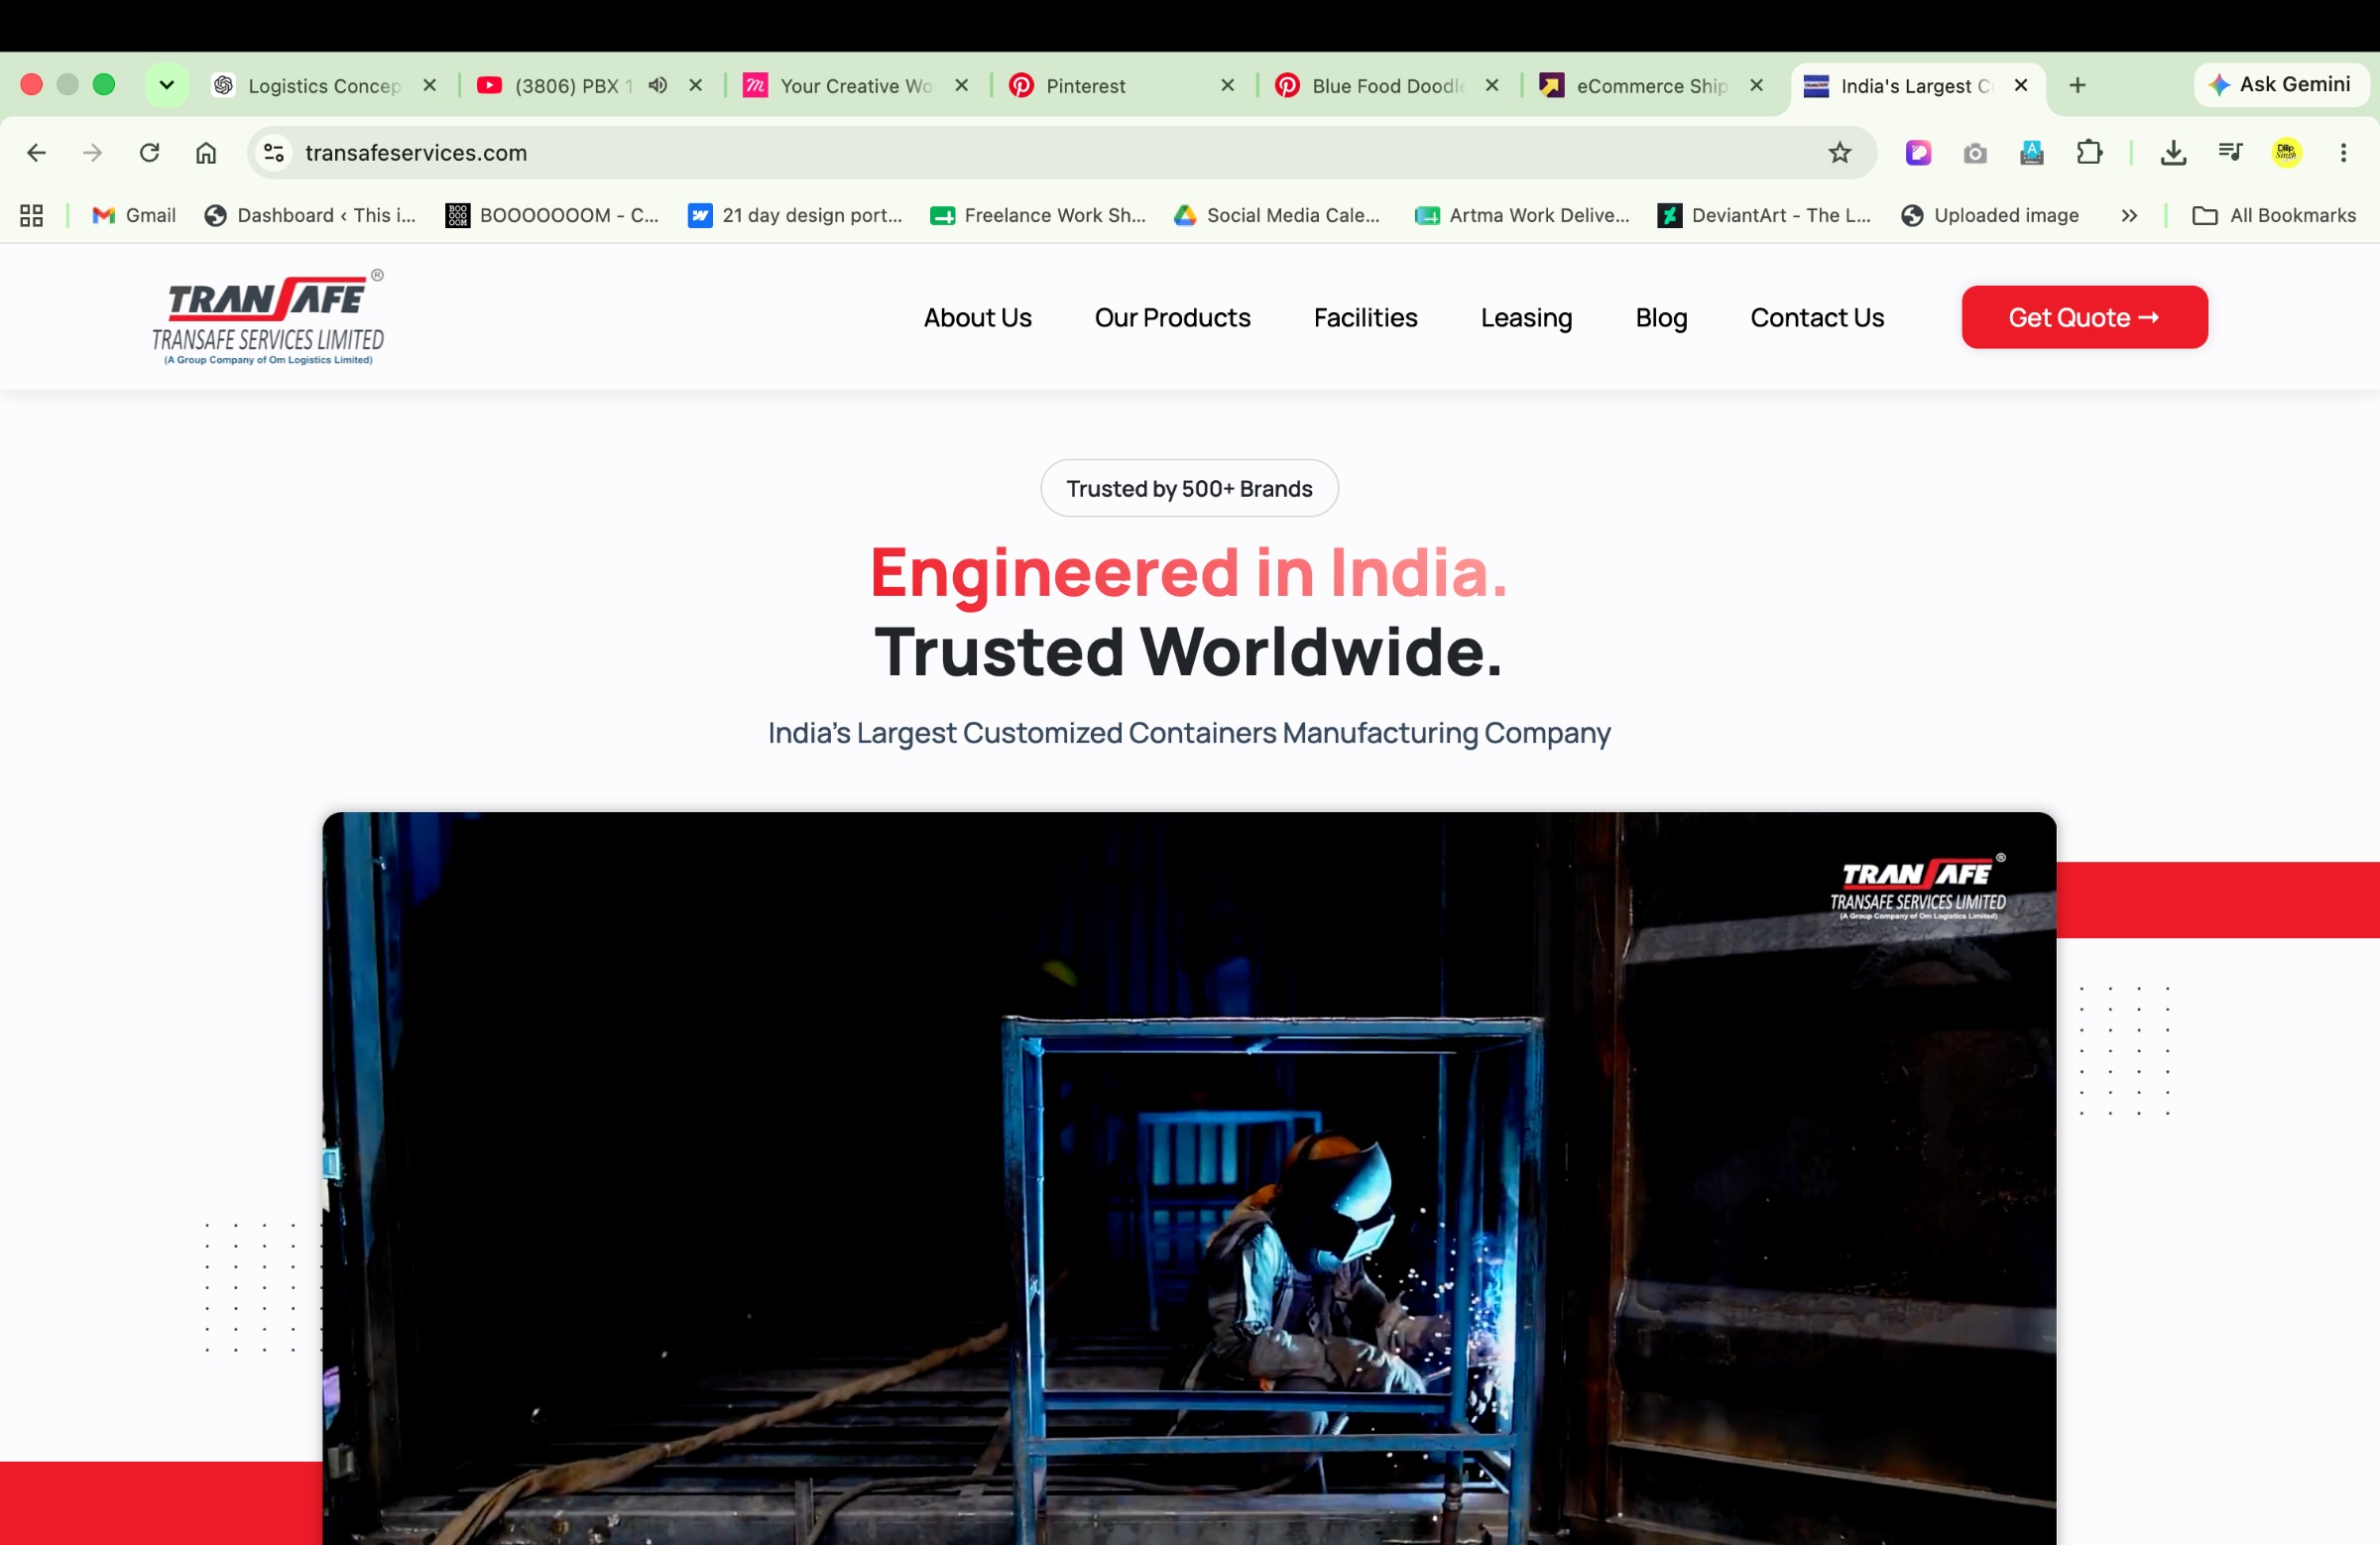Image resolution: width=2380 pixels, height=1545 pixels.
Task: Close the Pinterest tab
Action: tap(1228, 86)
